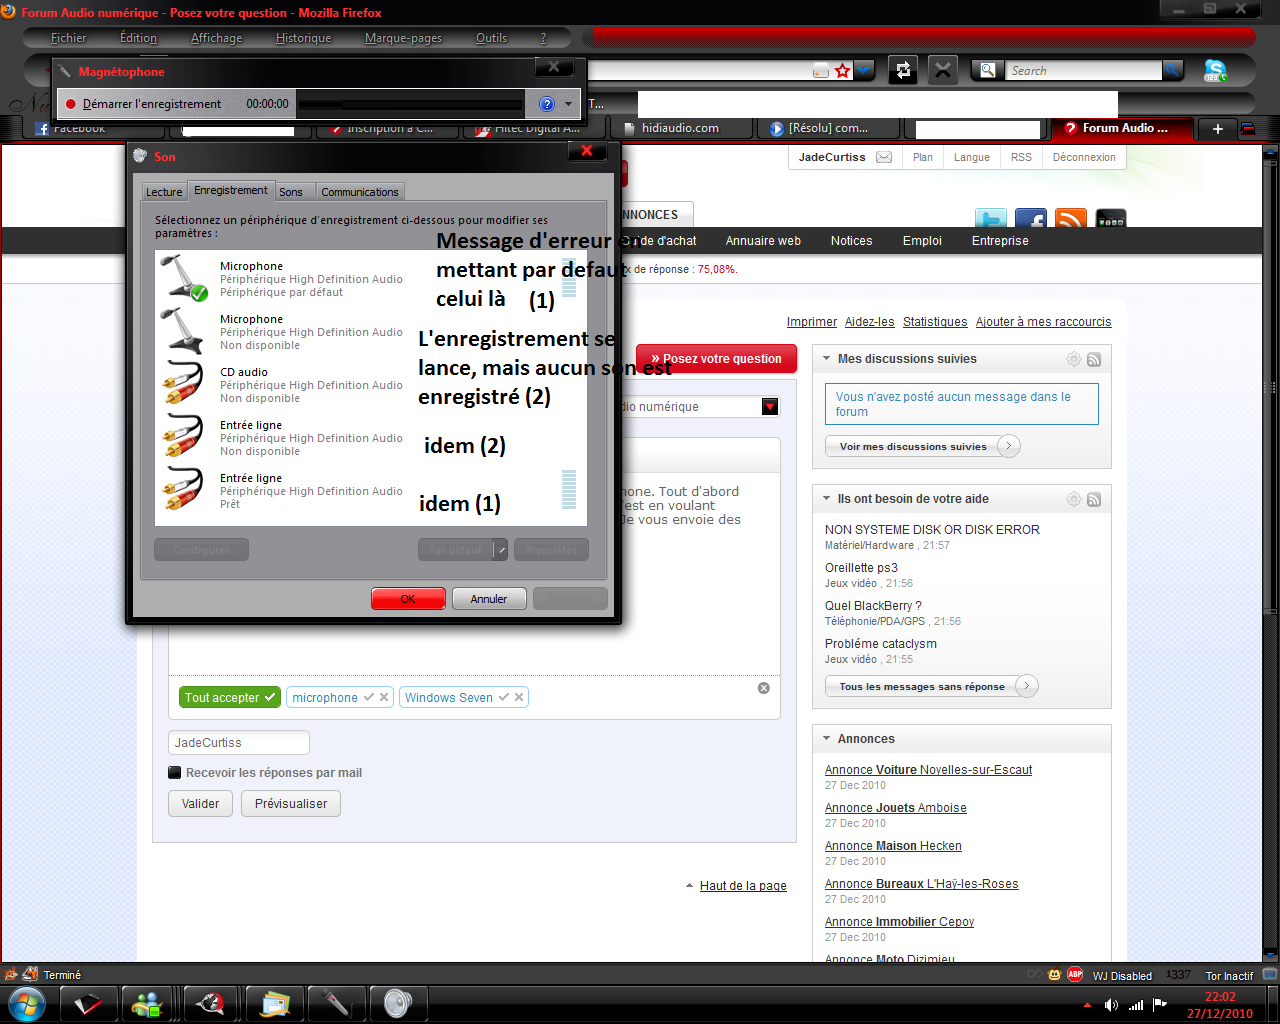Open the volume icon in system tray
Image resolution: width=1280 pixels, height=1024 pixels.
(x=1111, y=1004)
